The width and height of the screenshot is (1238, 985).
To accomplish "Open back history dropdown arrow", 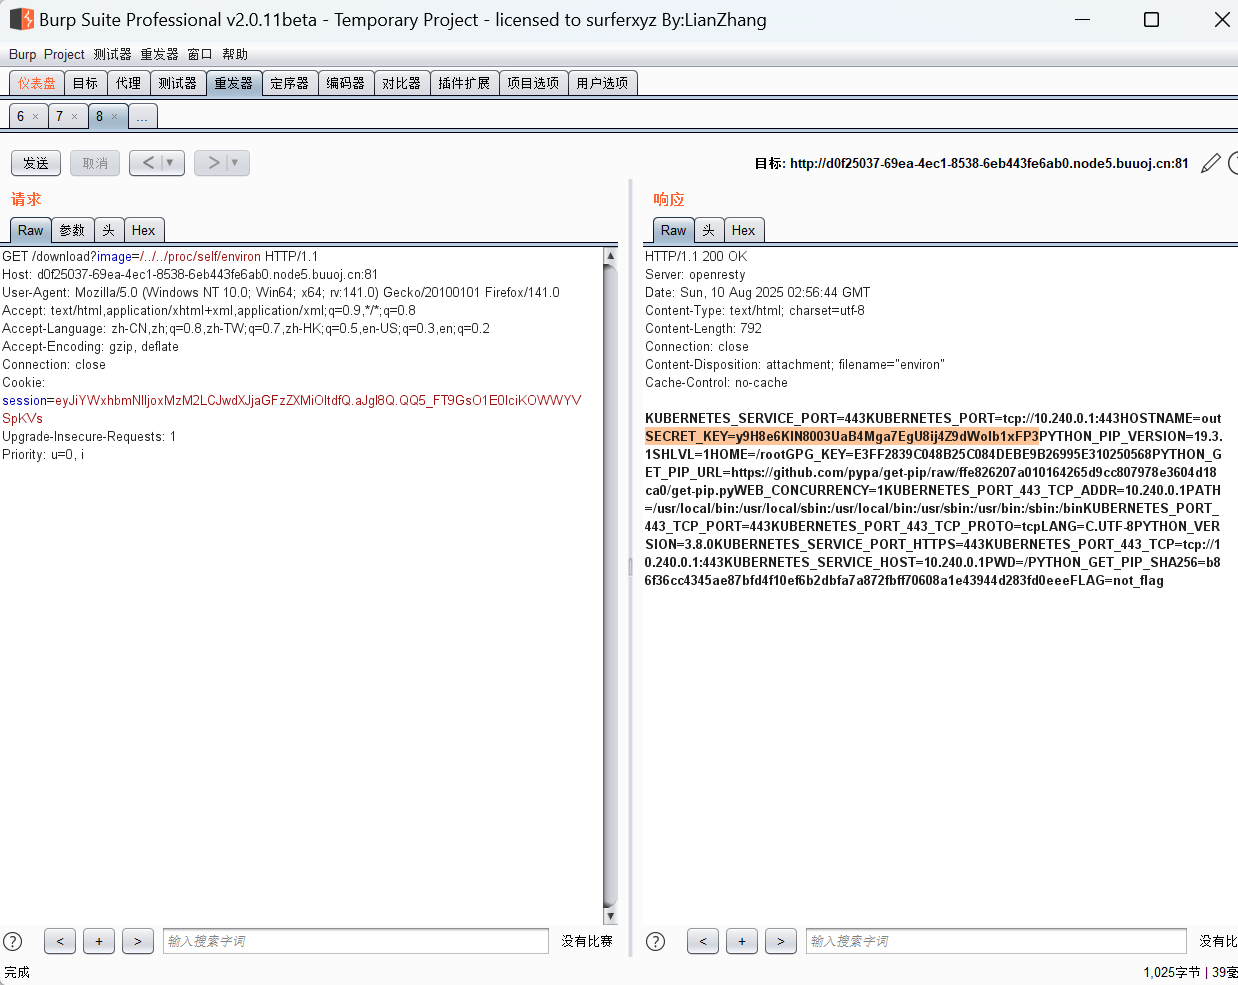I will (171, 162).
